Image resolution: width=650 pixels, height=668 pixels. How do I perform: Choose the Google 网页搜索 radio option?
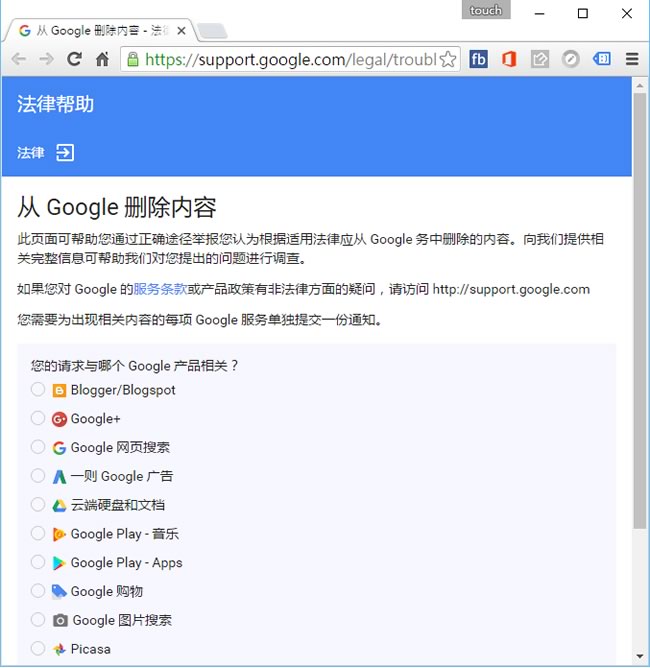point(38,447)
